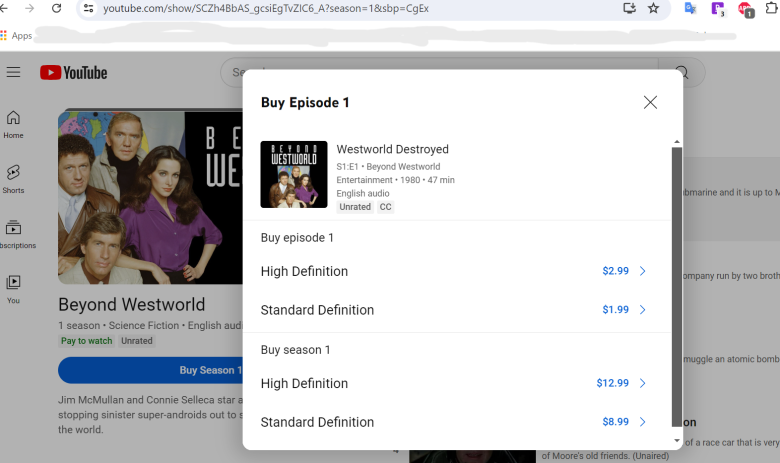Open Shorts from the sidebar
780x463 pixels.
[13, 179]
